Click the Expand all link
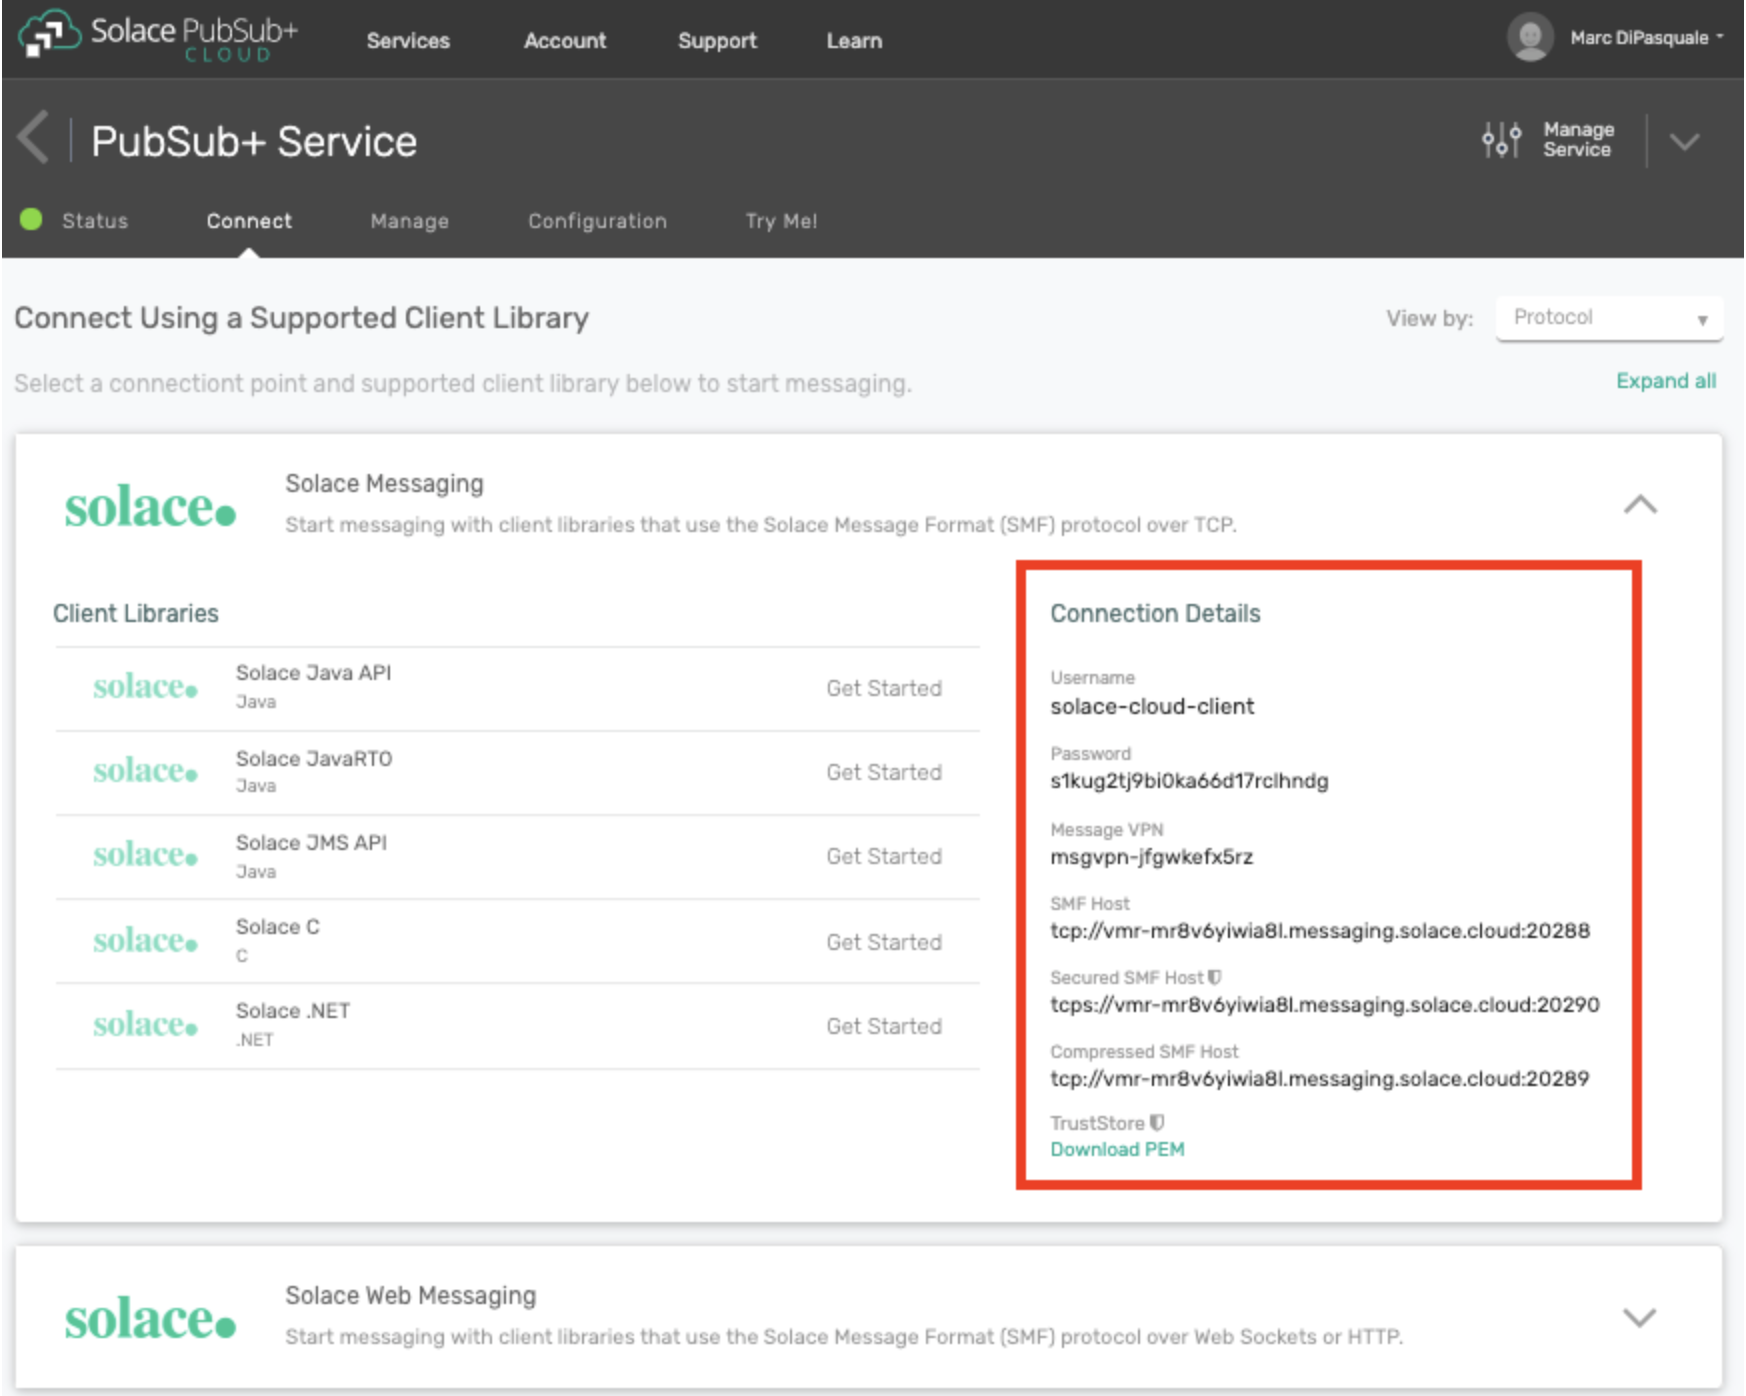The image size is (1746, 1396). click(x=1665, y=381)
